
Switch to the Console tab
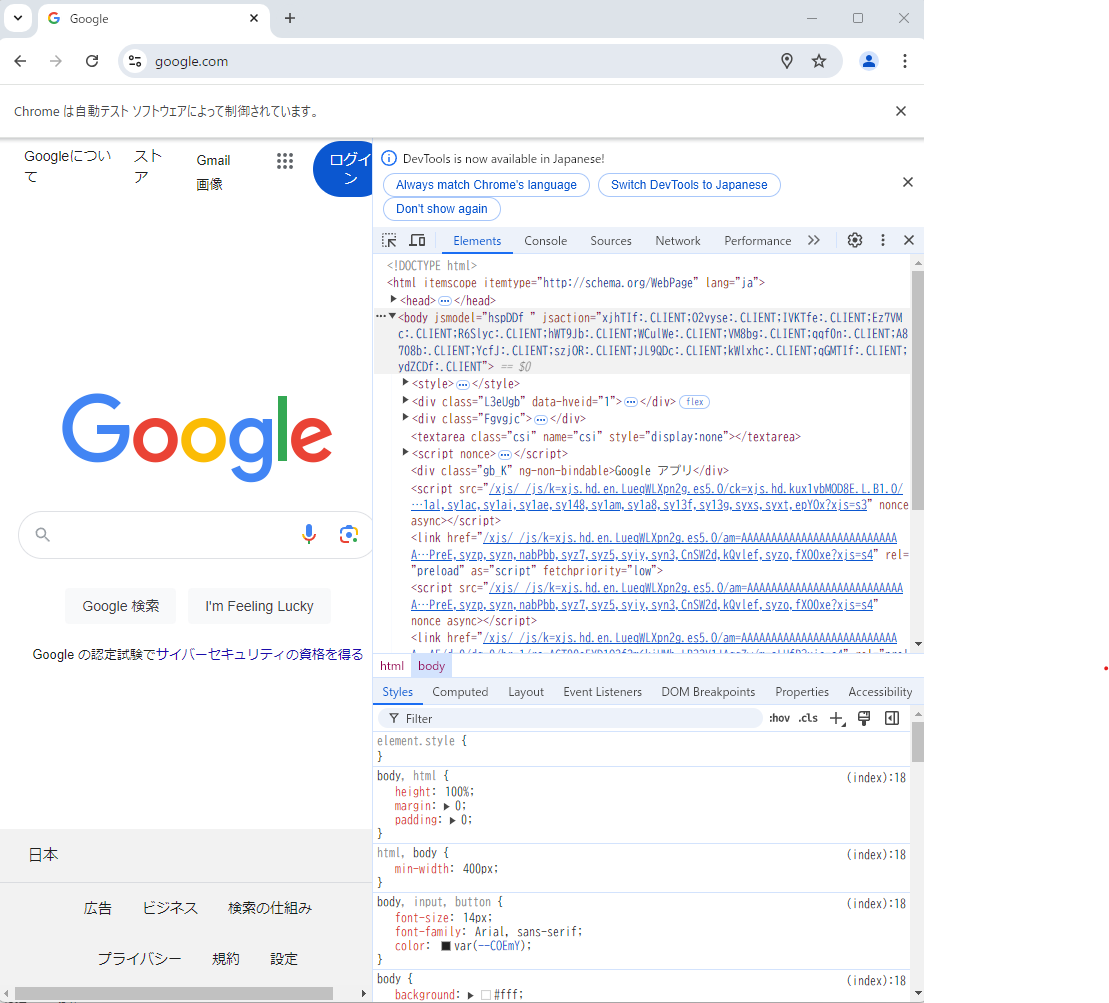pyautogui.click(x=545, y=241)
